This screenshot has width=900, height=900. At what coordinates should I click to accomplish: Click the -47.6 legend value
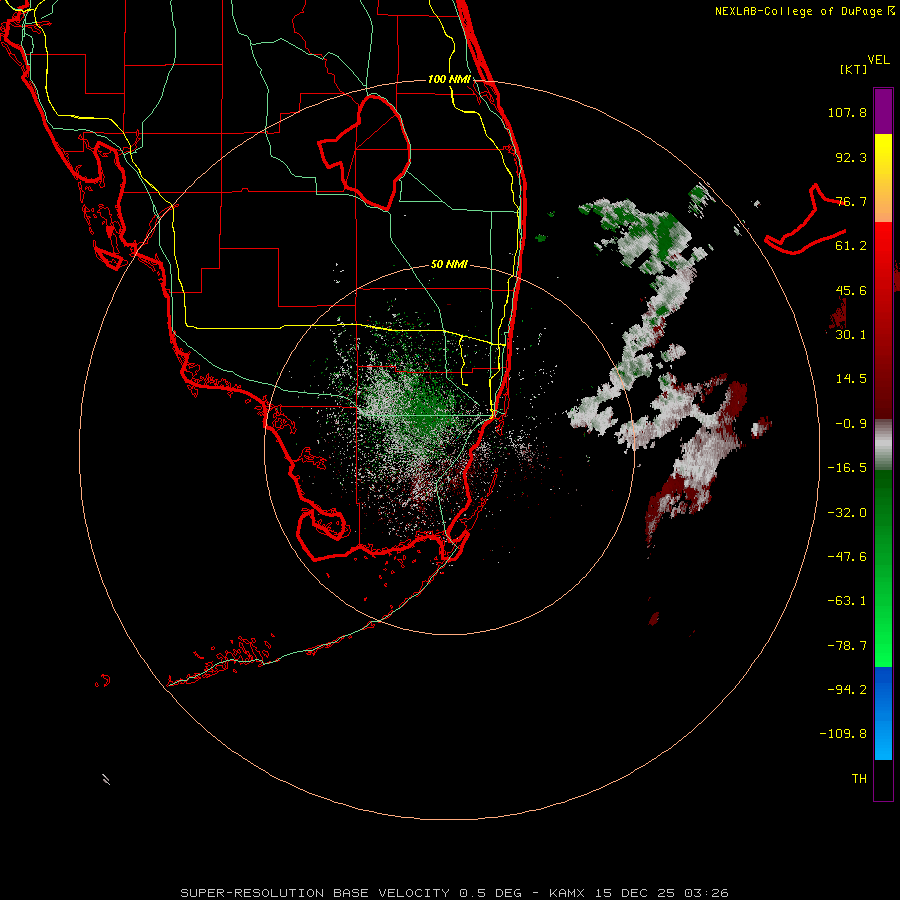[x=847, y=557]
